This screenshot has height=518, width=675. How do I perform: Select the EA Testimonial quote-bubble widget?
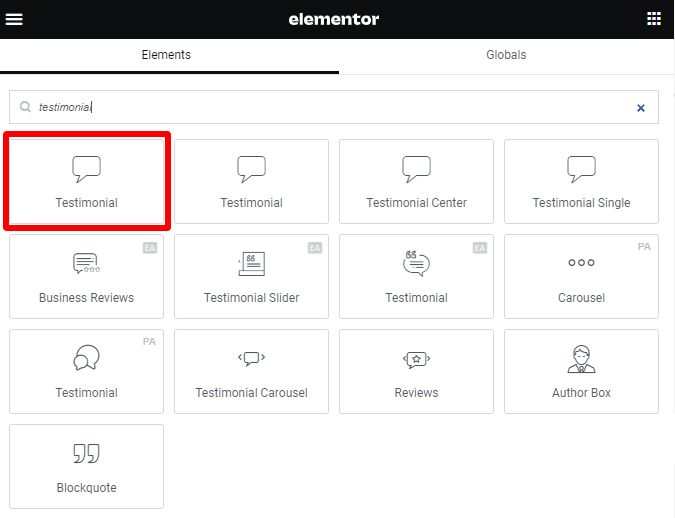[x=416, y=276]
